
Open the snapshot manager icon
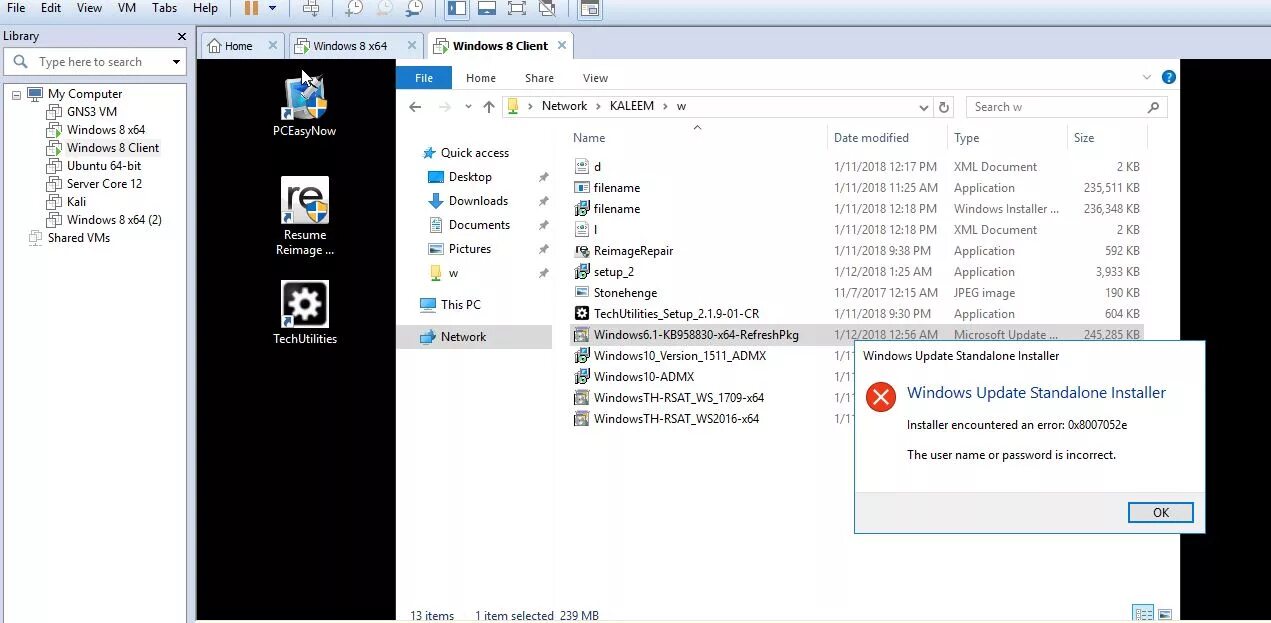[413, 8]
